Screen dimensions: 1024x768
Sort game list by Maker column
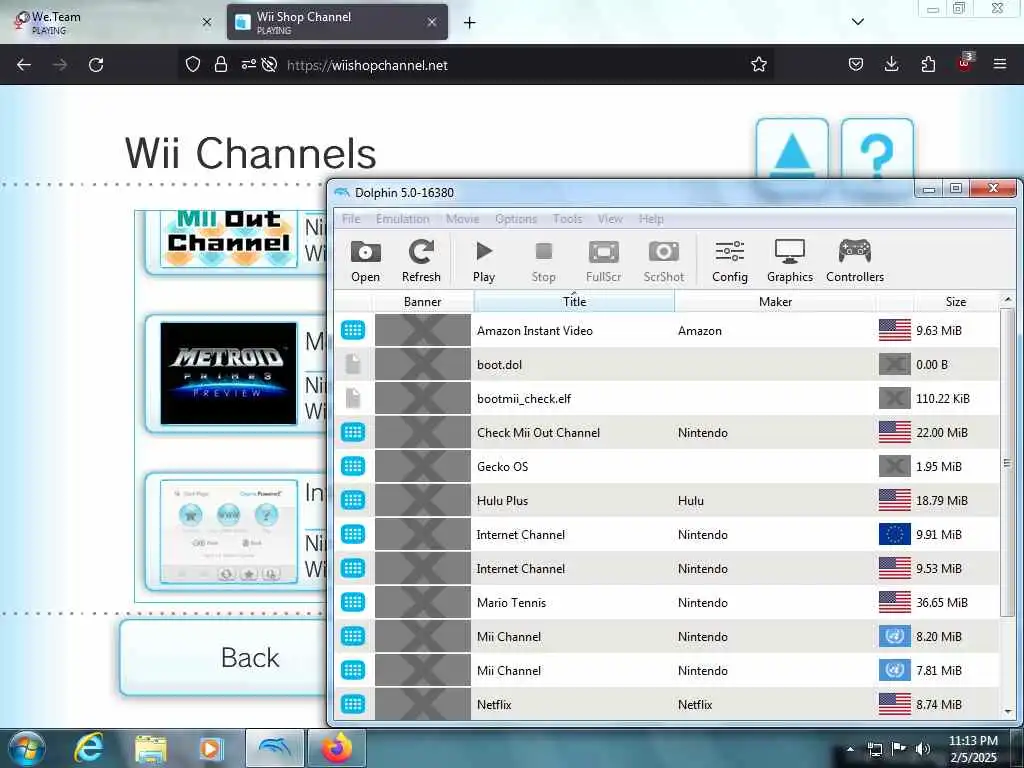775,302
